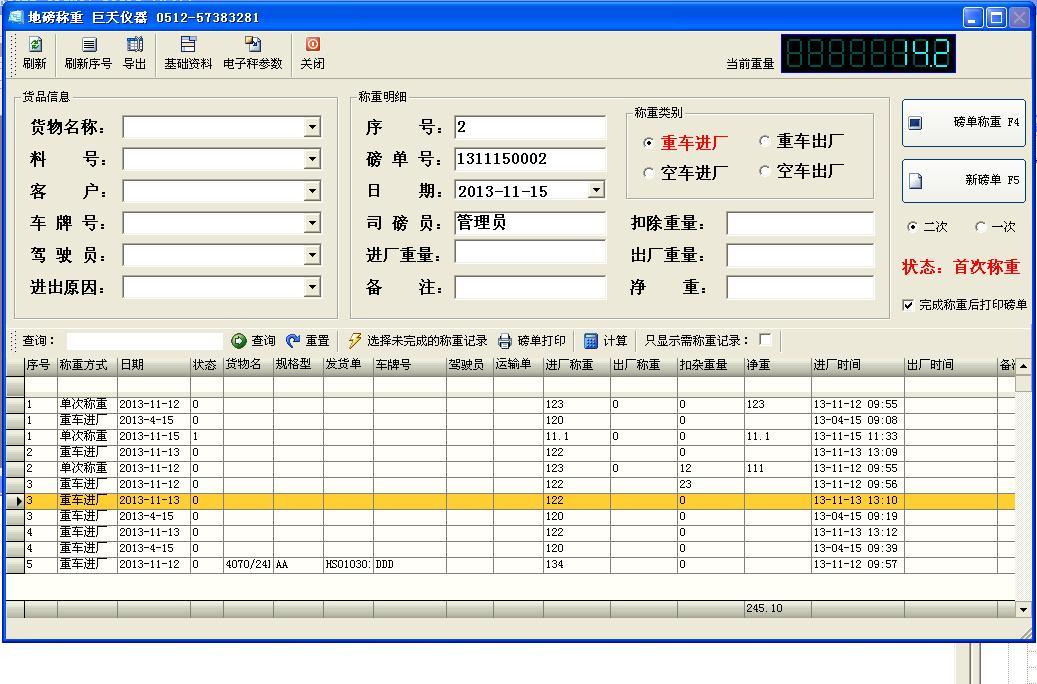Open the 日期 date picker dropdown
1037x684 pixels.
click(596, 190)
